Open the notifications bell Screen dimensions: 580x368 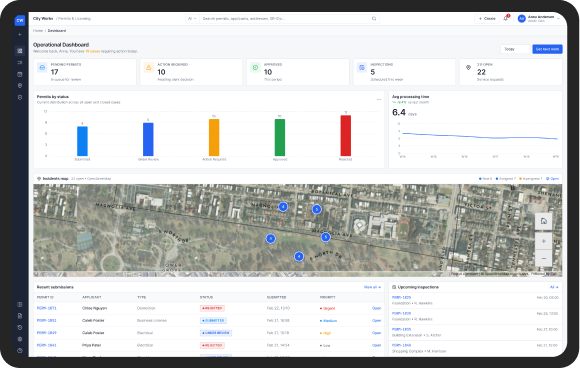tap(505, 18)
